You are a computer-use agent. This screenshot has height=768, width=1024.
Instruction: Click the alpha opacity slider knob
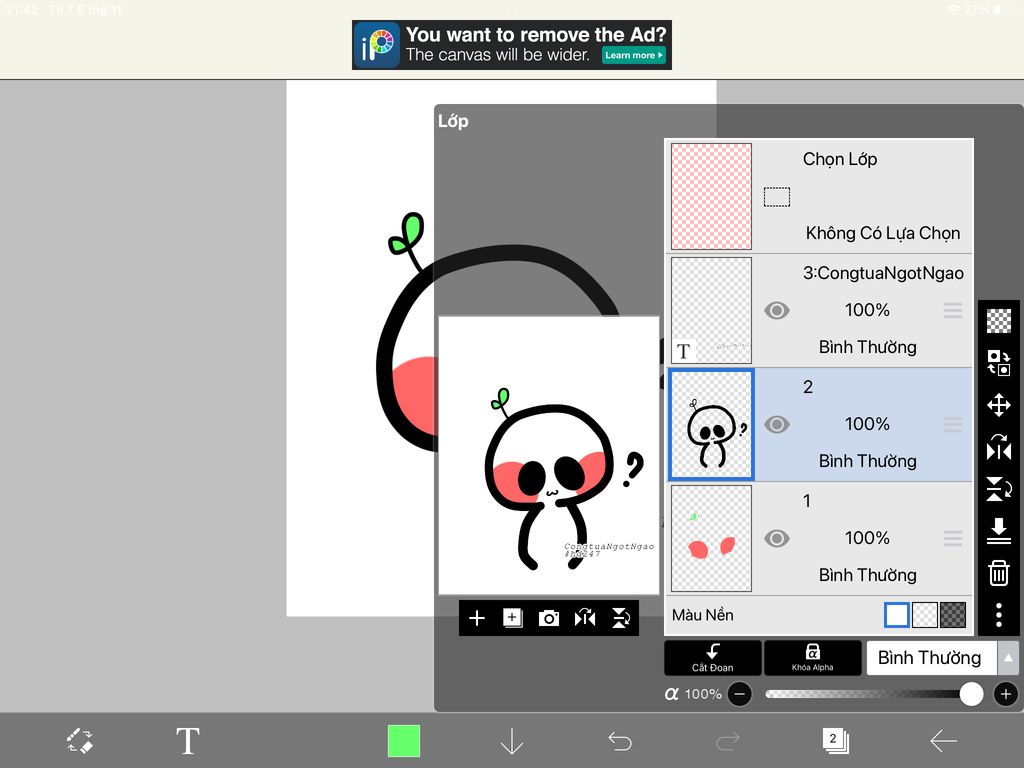click(x=971, y=694)
